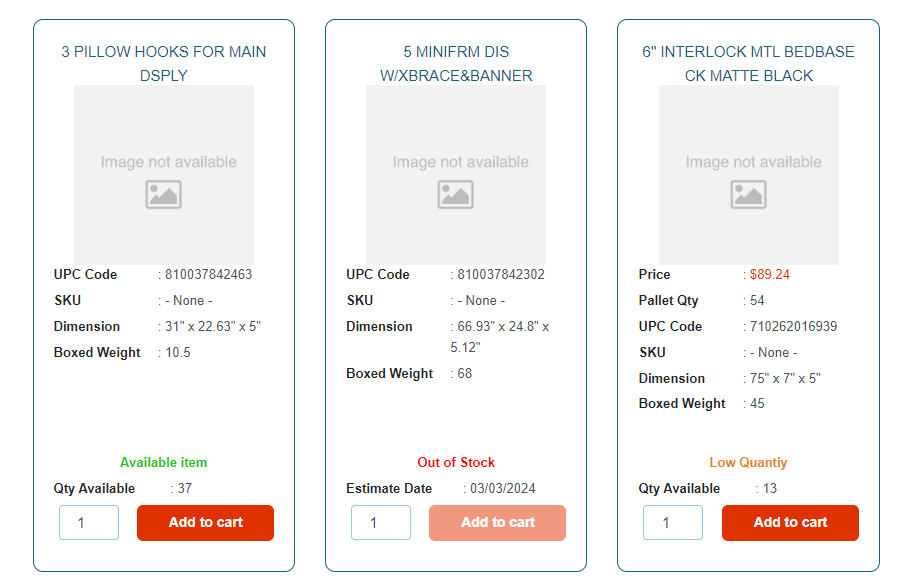
Task: Click UPC code 810037842463
Action: tap(208, 274)
